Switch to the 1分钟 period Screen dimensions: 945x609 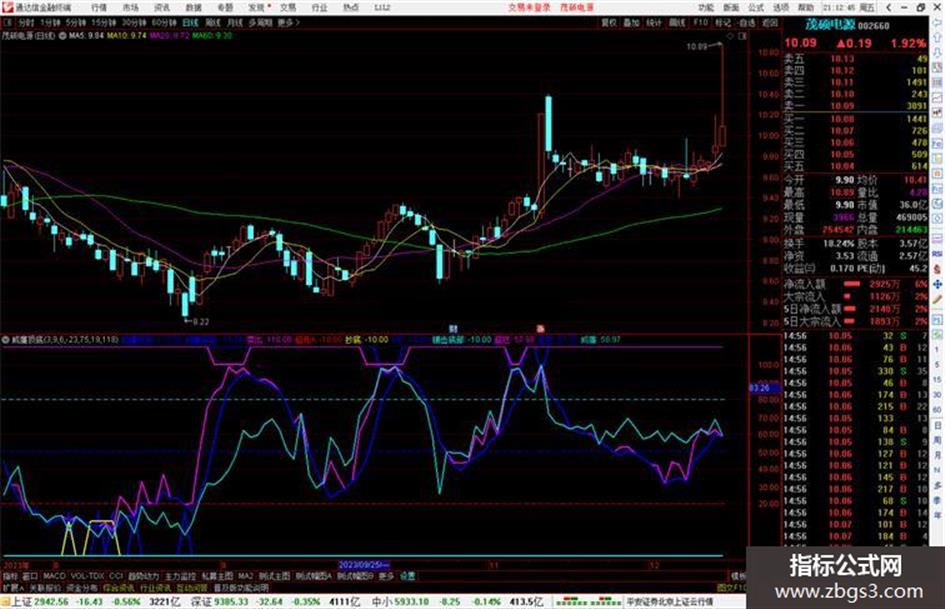pyautogui.click(x=50, y=23)
